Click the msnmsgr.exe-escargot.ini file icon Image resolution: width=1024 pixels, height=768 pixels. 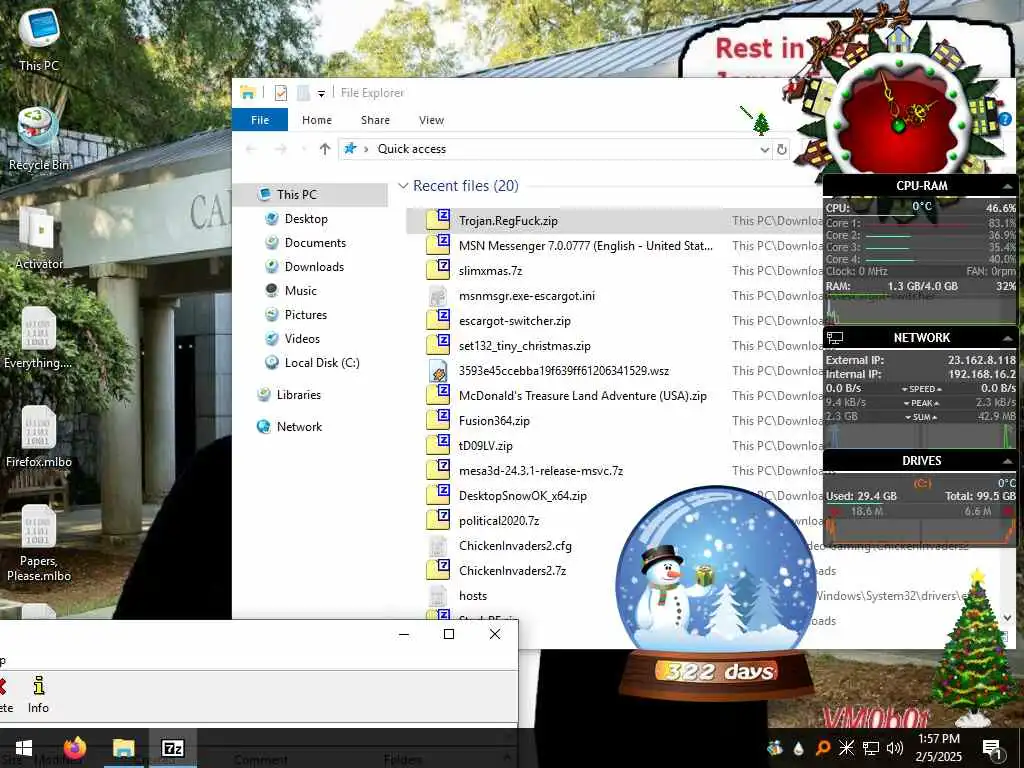438,296
